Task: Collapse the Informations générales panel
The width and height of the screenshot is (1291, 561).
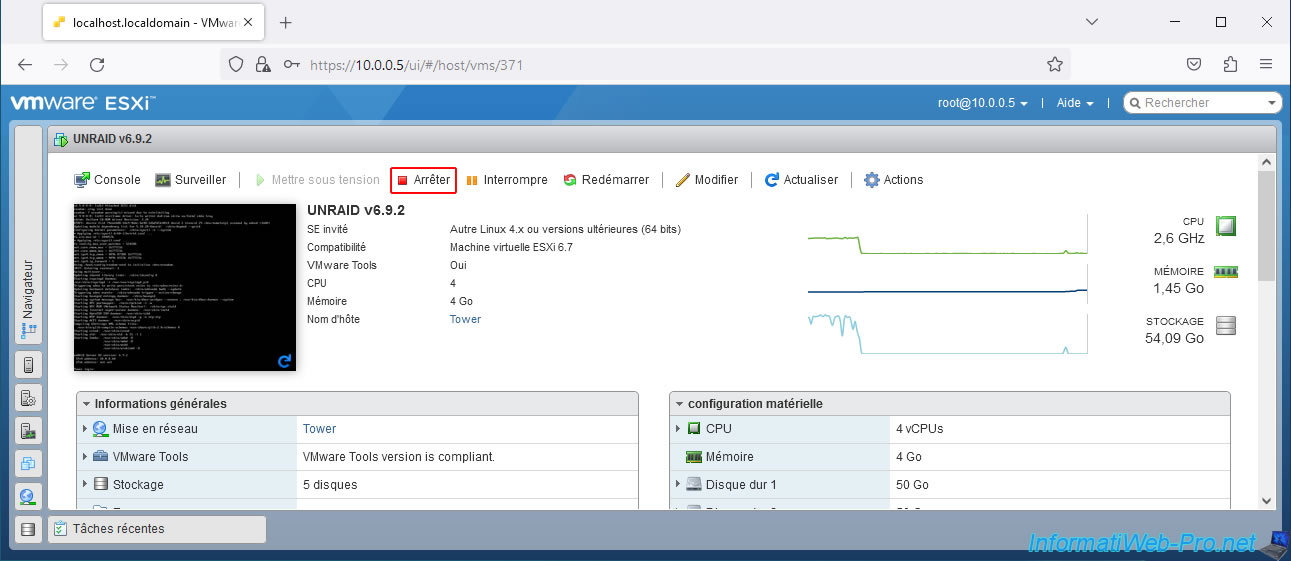Action: tap(87, 404)
